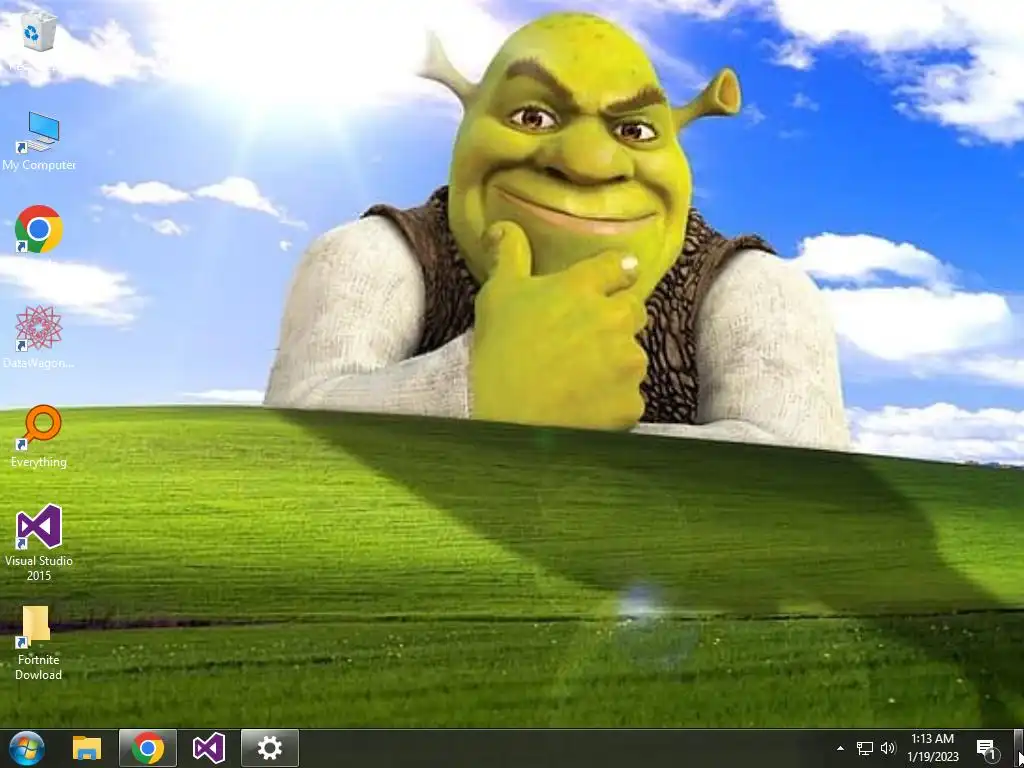Viewport: 1024px width, 768px height.
Task: Click the "Everything" icon label text
Action: (39, 462)
